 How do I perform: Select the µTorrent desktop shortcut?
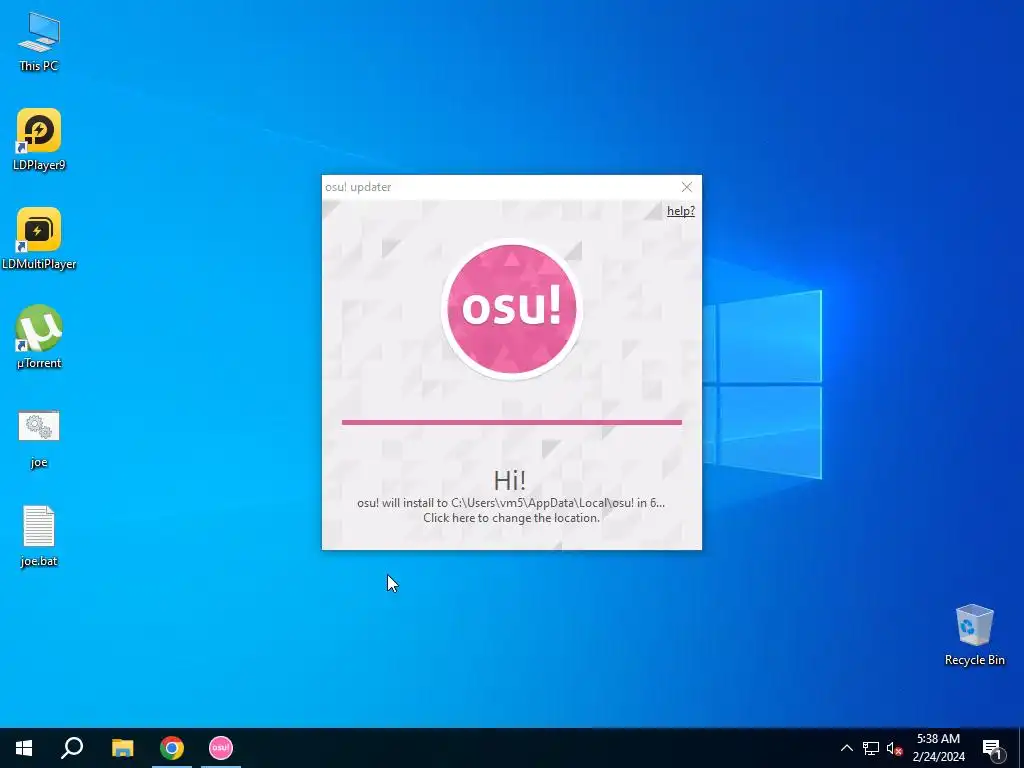coord(39,338)
